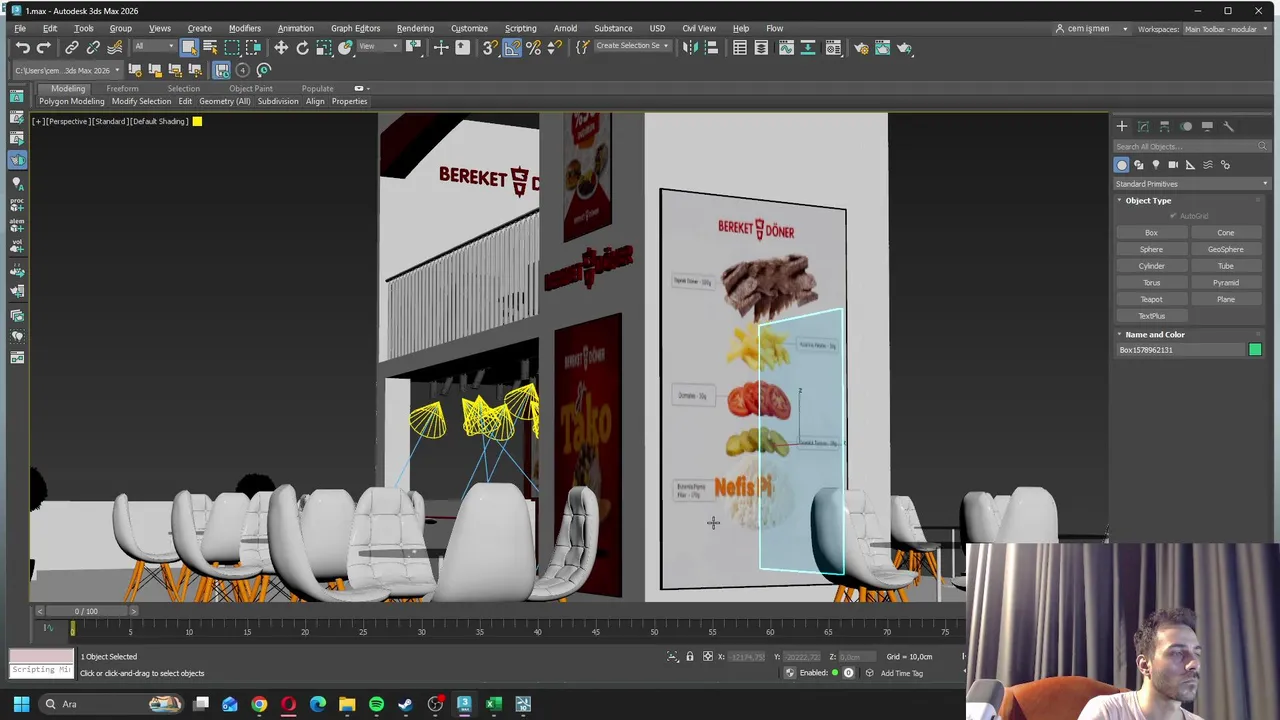Open Select by Name dialog icon
This screenshot has width=1280, height=720.
click(210, 48)
